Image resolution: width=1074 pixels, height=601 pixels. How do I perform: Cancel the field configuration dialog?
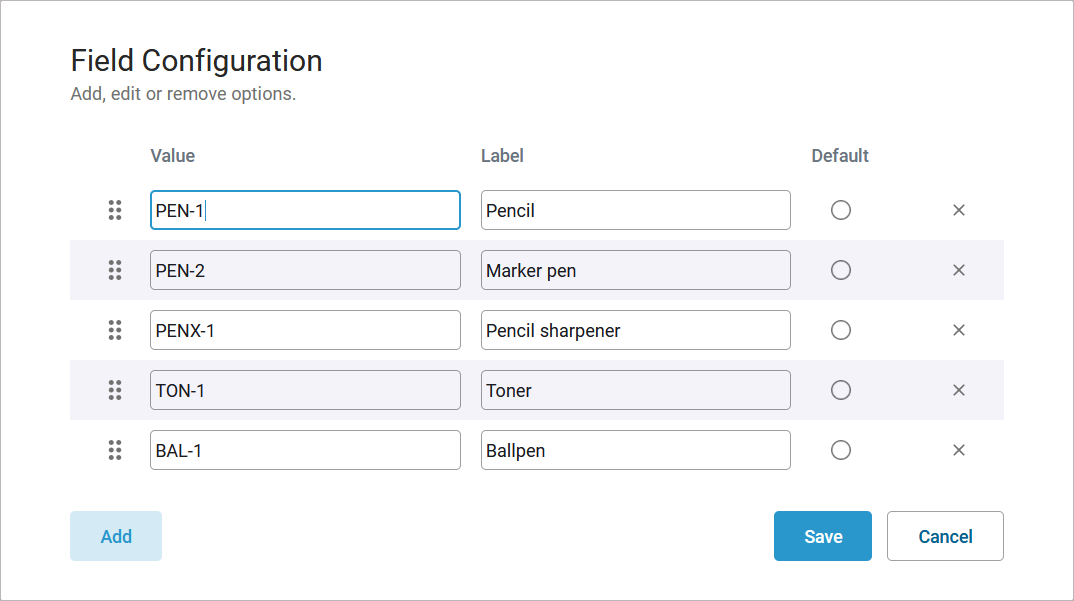point(945,536)
